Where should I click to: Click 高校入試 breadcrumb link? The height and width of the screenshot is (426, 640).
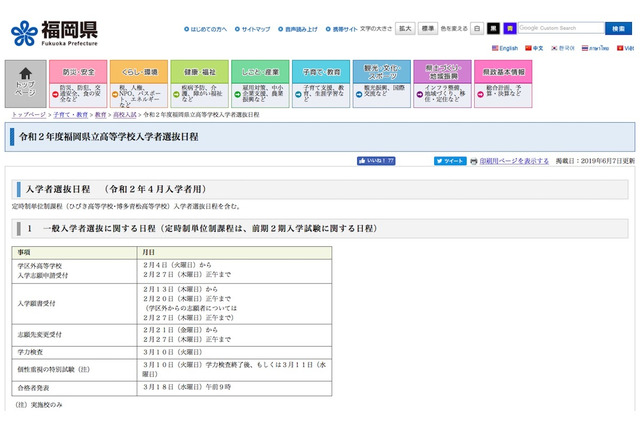click(x=125, y=115)
